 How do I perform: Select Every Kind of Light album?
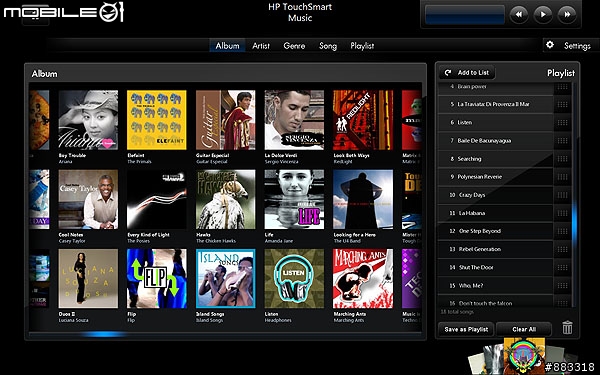157,199
